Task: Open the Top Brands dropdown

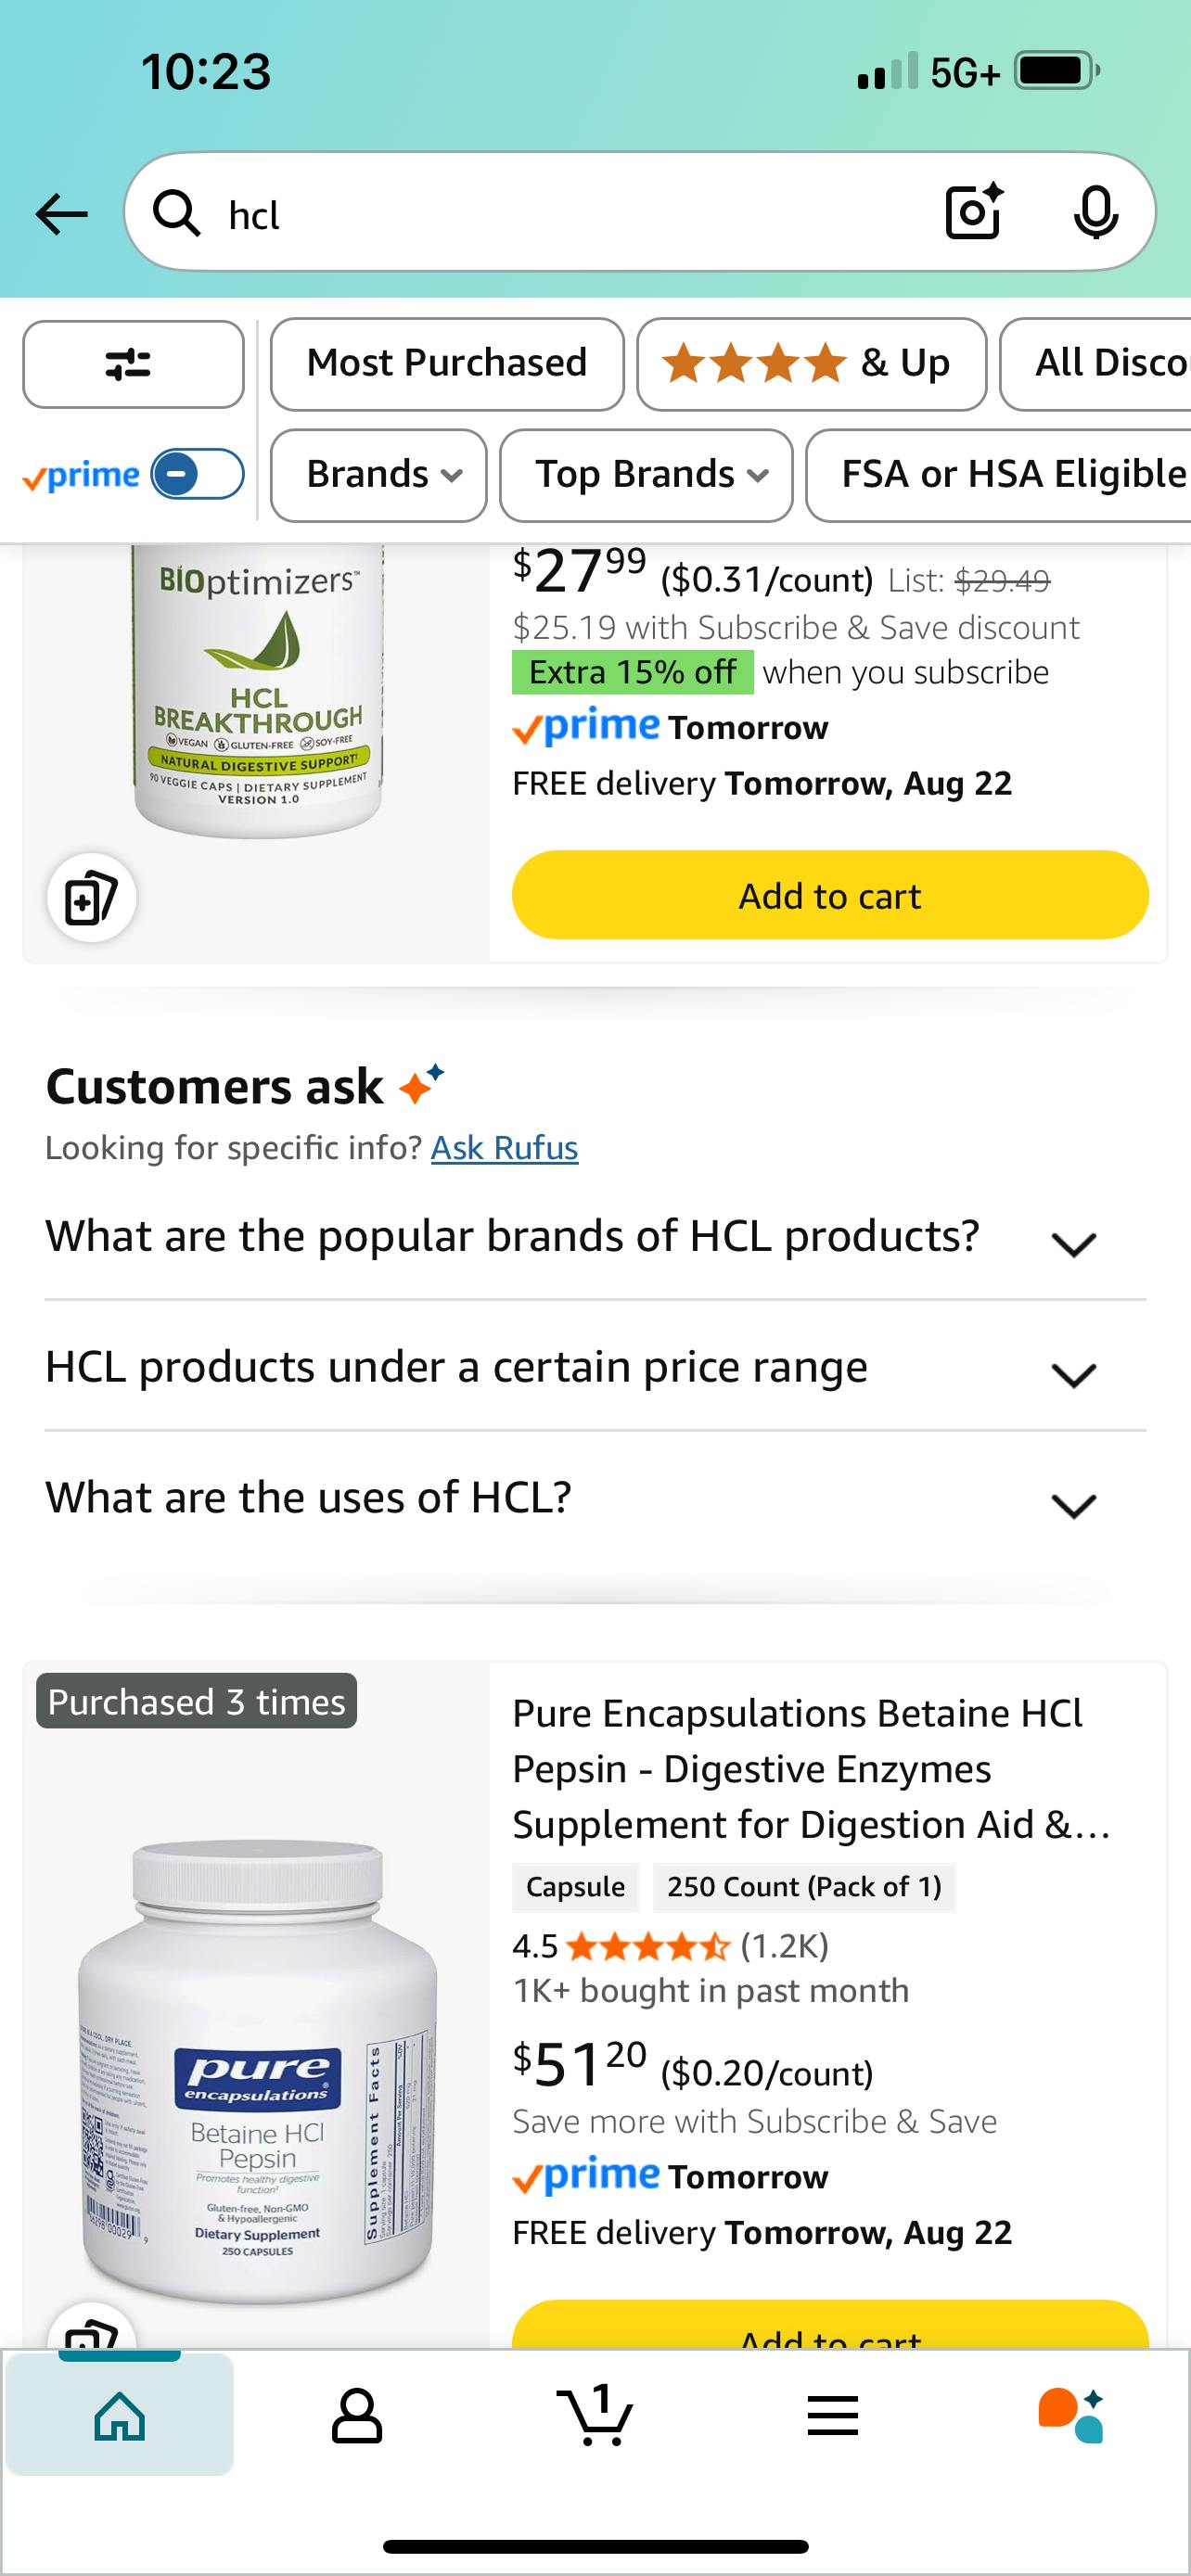Action: (646, 475)
